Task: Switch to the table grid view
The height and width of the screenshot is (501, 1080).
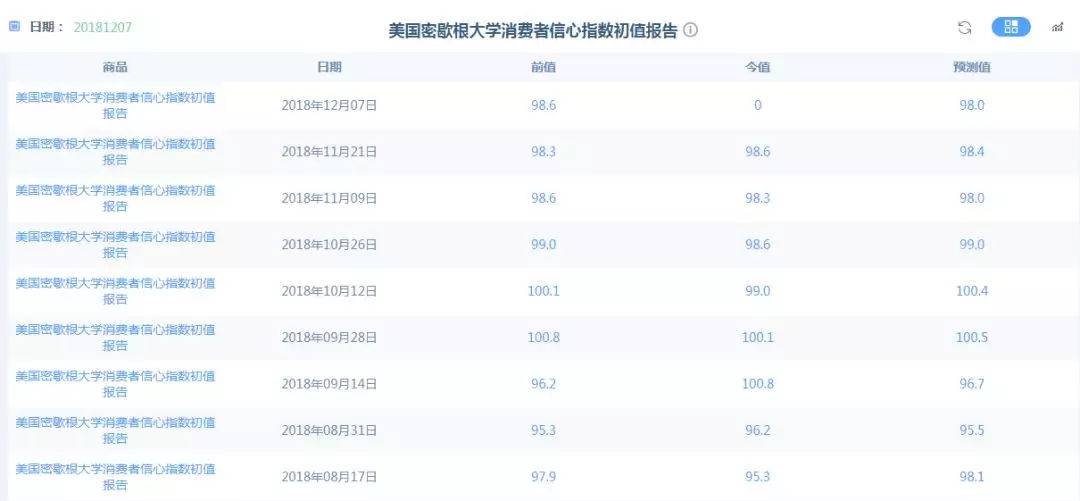Action: 1010,27
